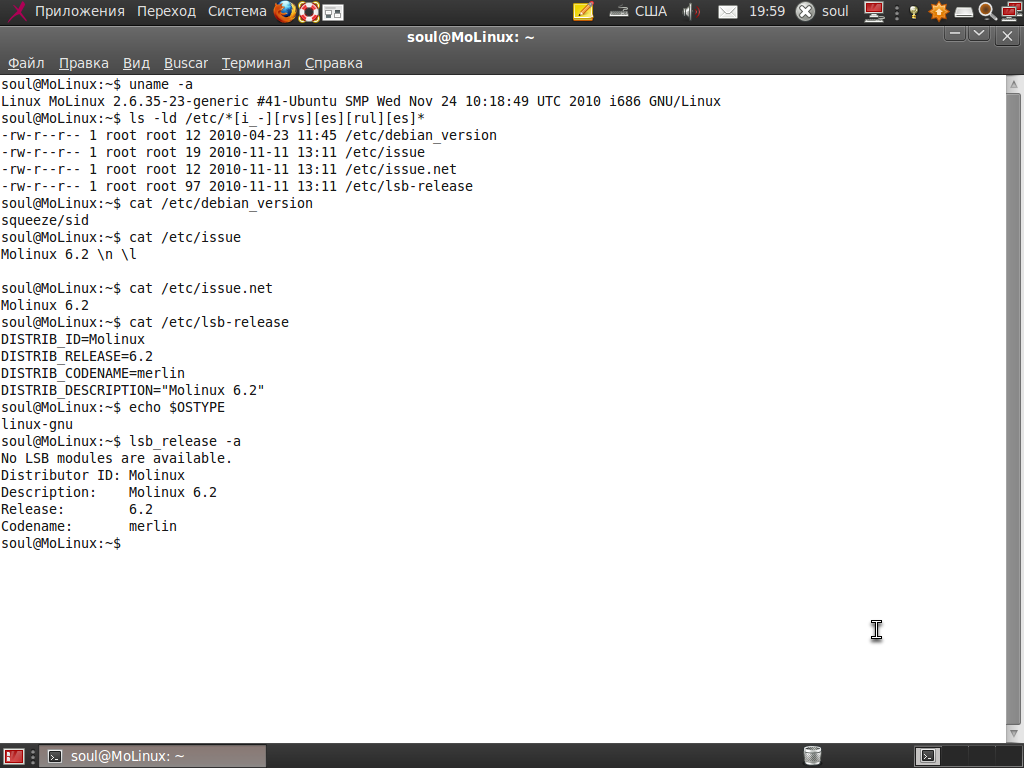Click the show desktop button
This screenshot has width=1024, height=768.
(14, 756)
